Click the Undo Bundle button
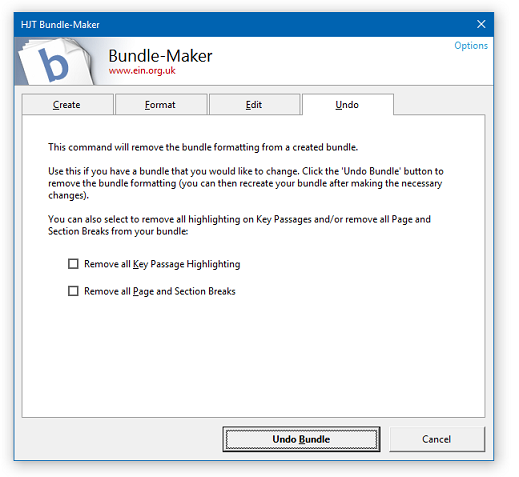519x477 pixels. (x=301, y=439)
